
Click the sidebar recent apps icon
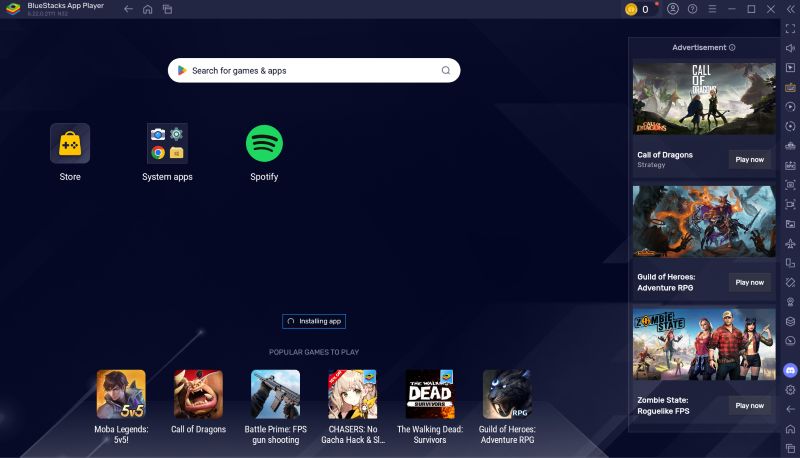click(x=790, y=448)
